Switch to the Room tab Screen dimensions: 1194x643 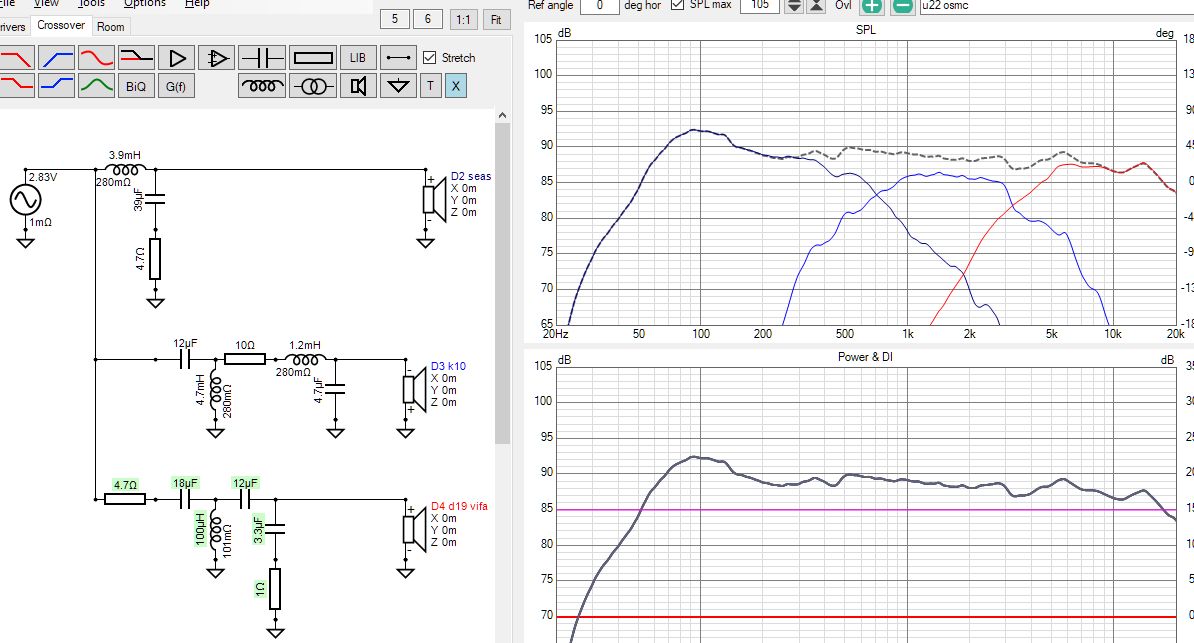110,27
